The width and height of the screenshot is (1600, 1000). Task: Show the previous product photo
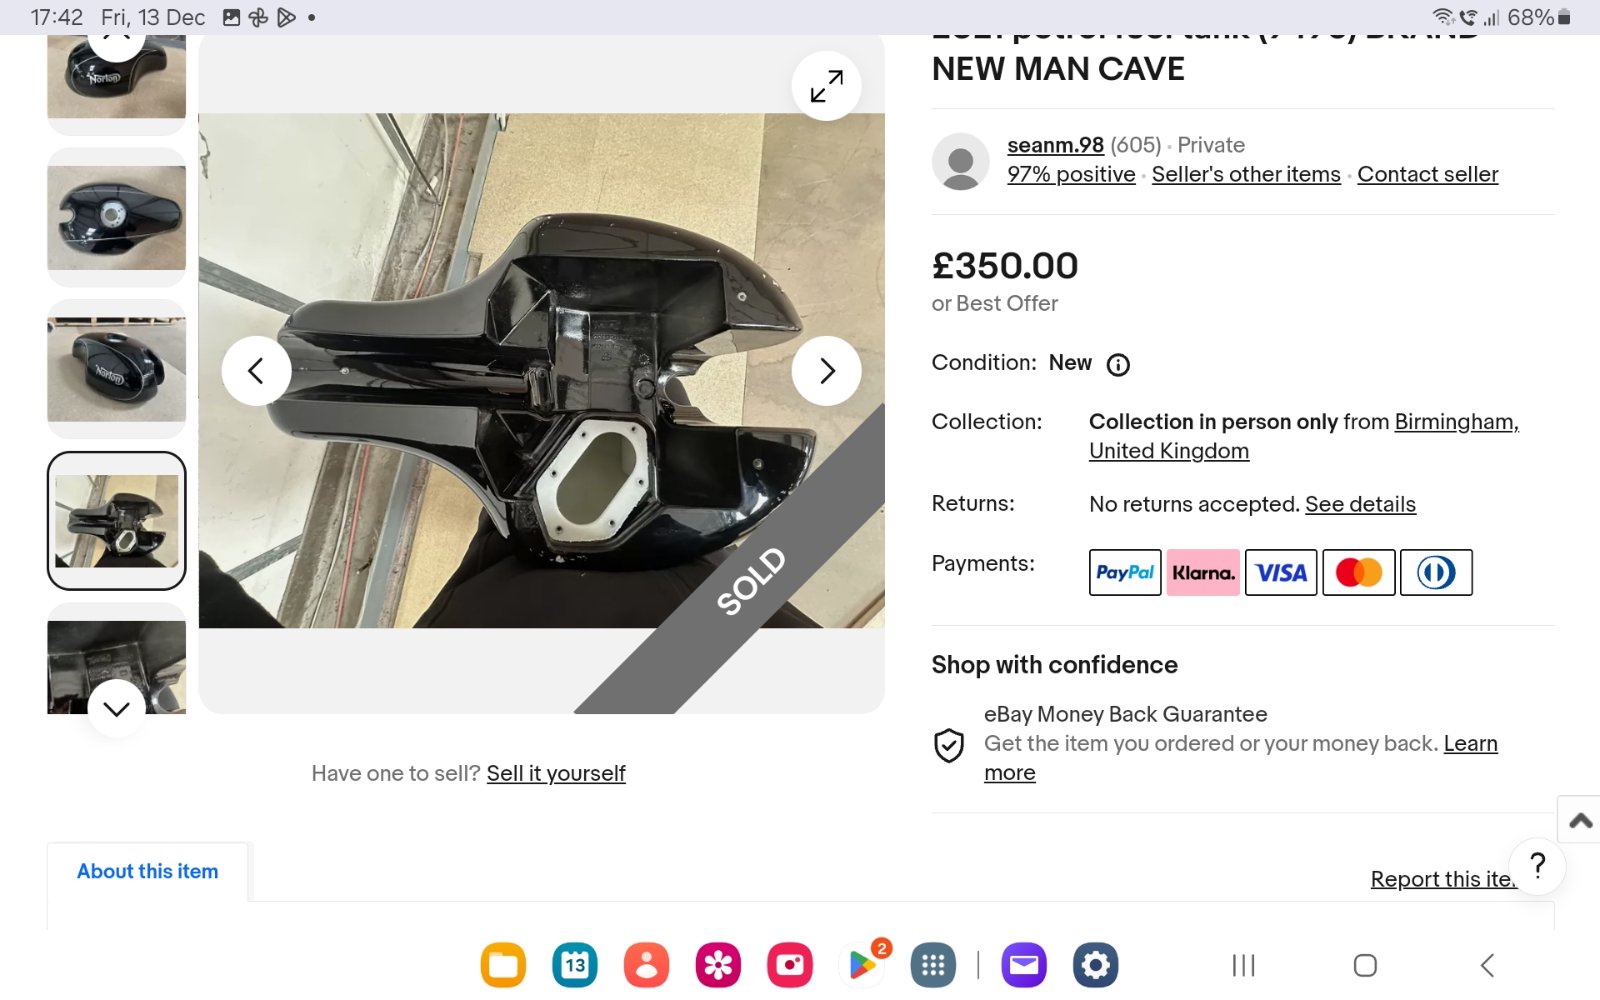coord(256,371)
